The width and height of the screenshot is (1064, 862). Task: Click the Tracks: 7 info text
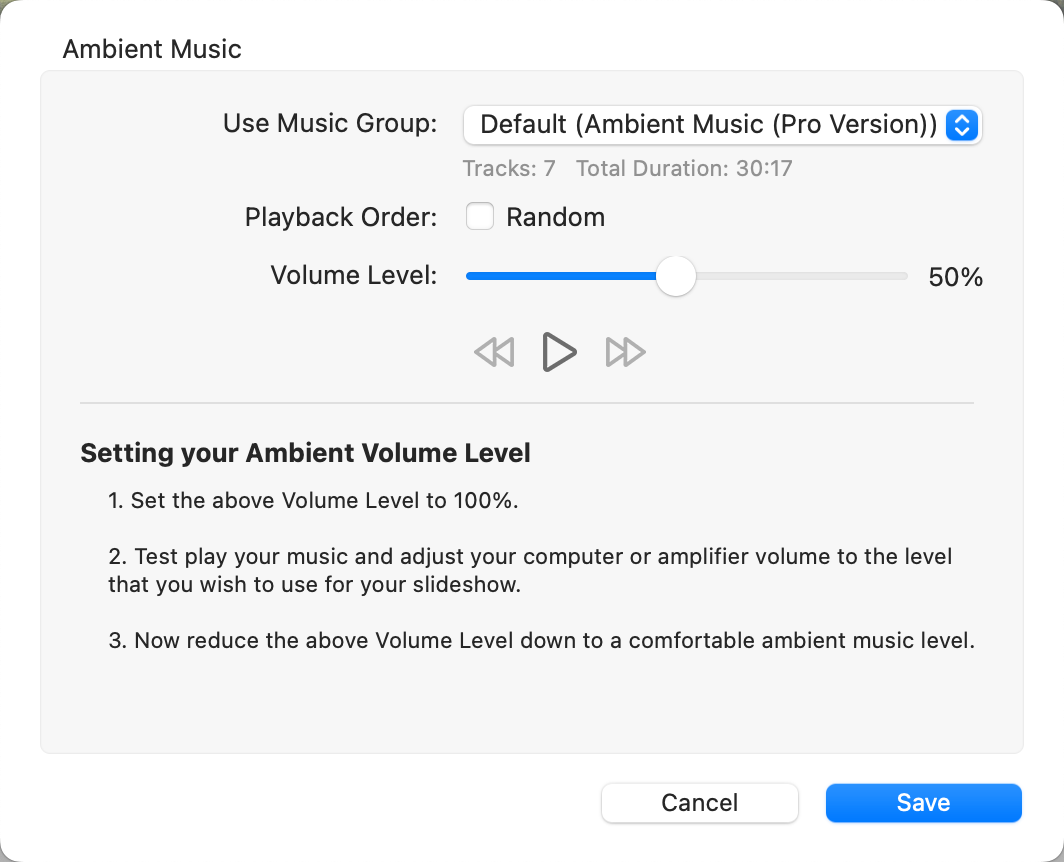coord(509,168)
